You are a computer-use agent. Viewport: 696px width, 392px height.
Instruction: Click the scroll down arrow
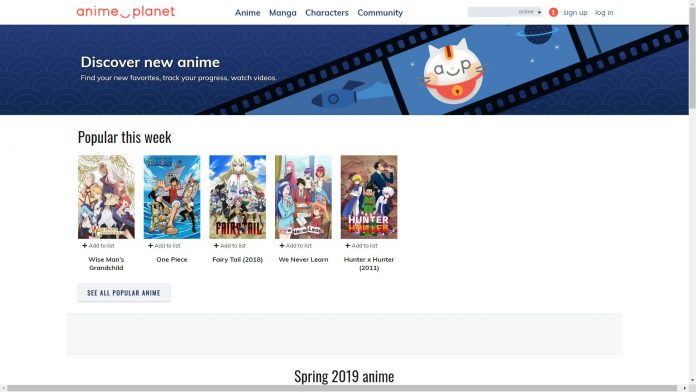pyautogui.click(x=692, y=381)
